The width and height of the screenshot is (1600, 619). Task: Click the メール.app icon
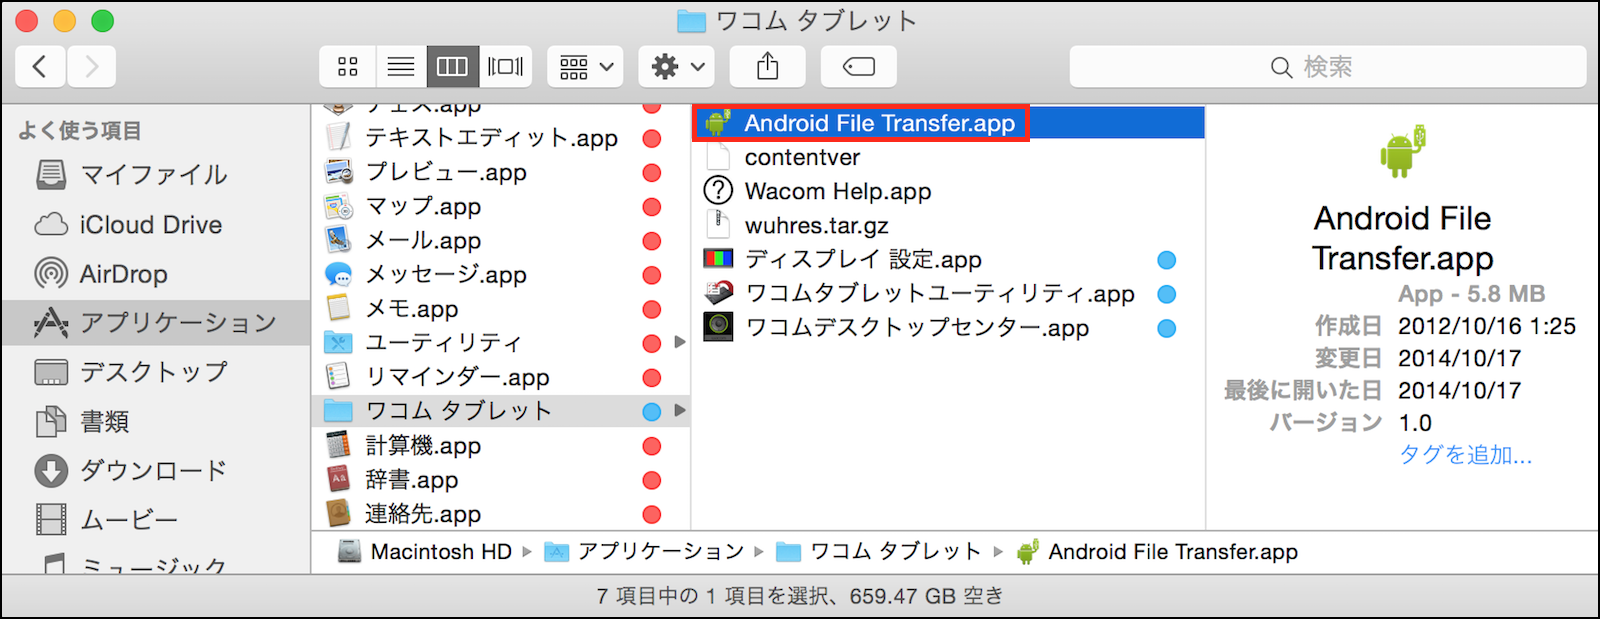click(x=339, y=240)
